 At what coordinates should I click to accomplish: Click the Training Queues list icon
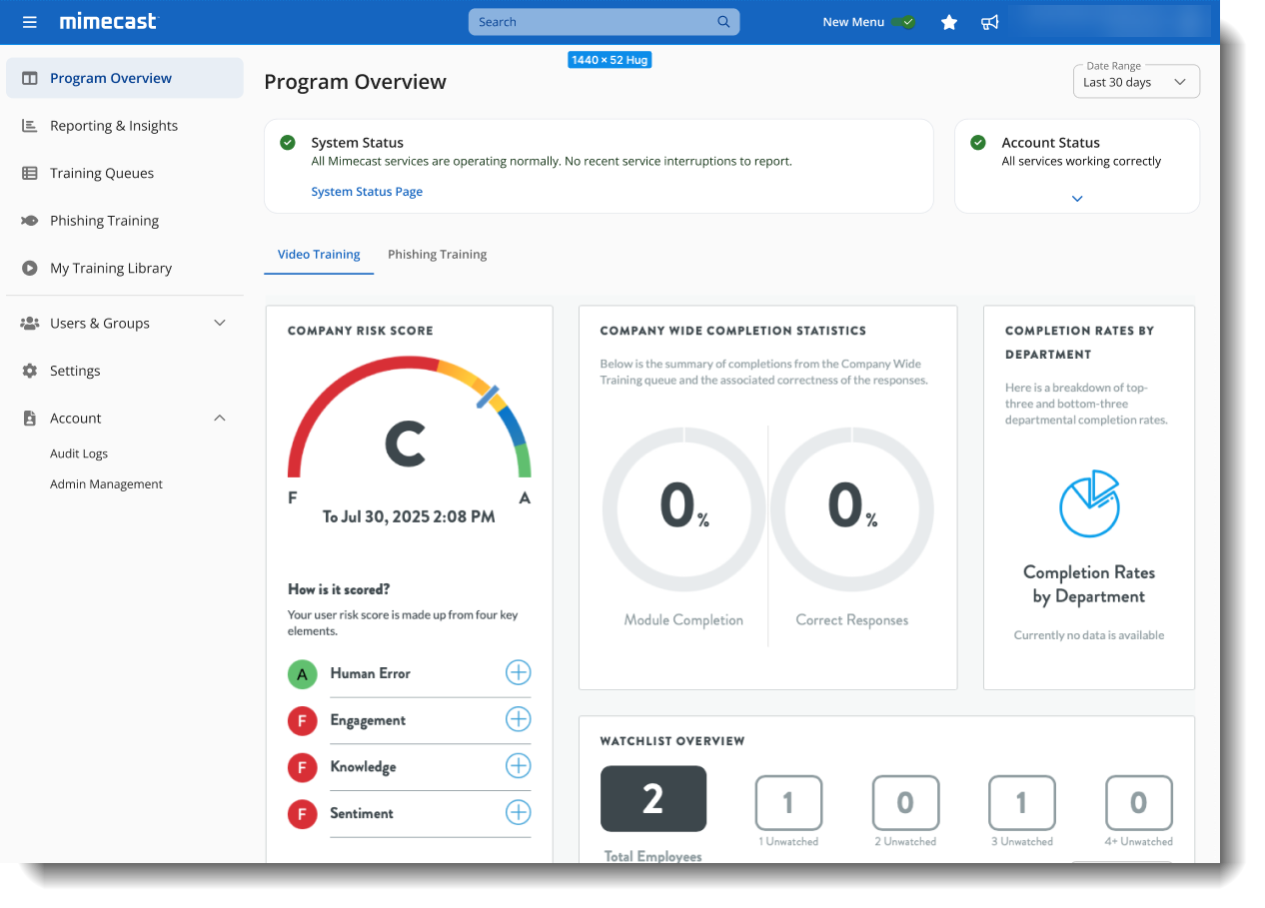point(30,173)
